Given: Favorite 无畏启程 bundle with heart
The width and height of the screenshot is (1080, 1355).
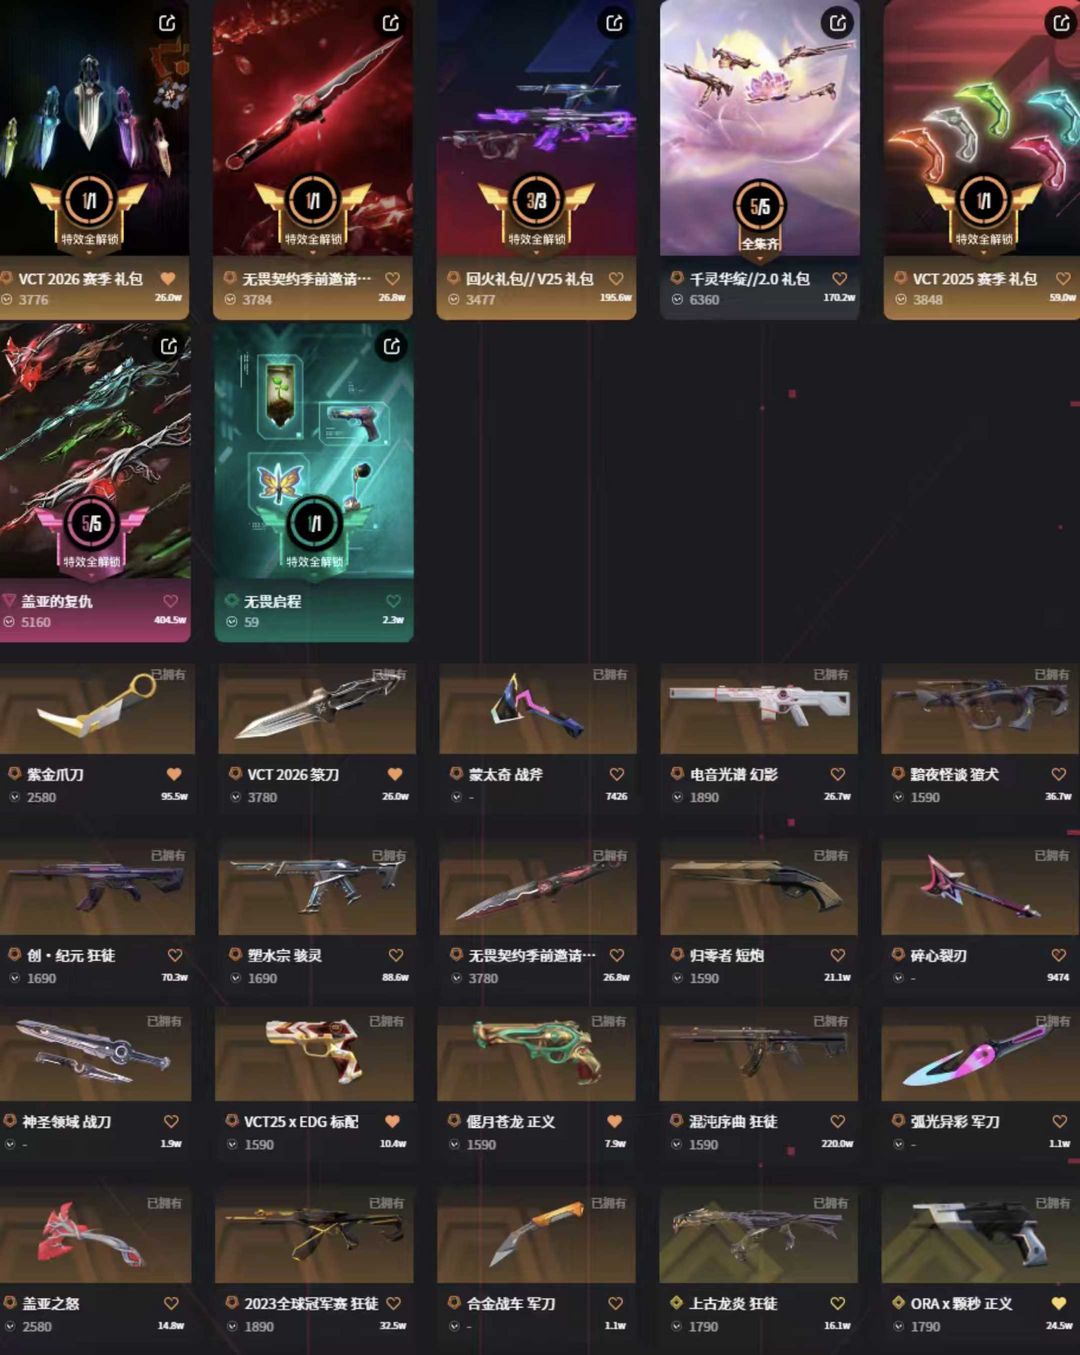Looking at the screenshot, I should (393, 601).
